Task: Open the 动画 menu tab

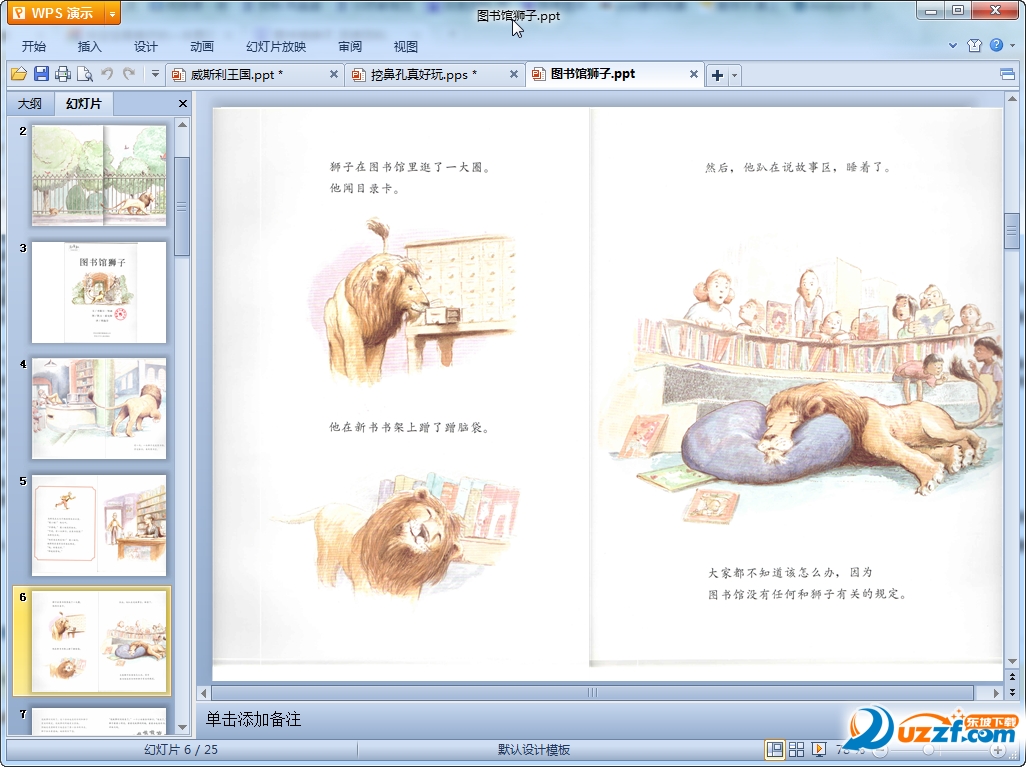Action: pyautogui.click(x=202, y=46)
